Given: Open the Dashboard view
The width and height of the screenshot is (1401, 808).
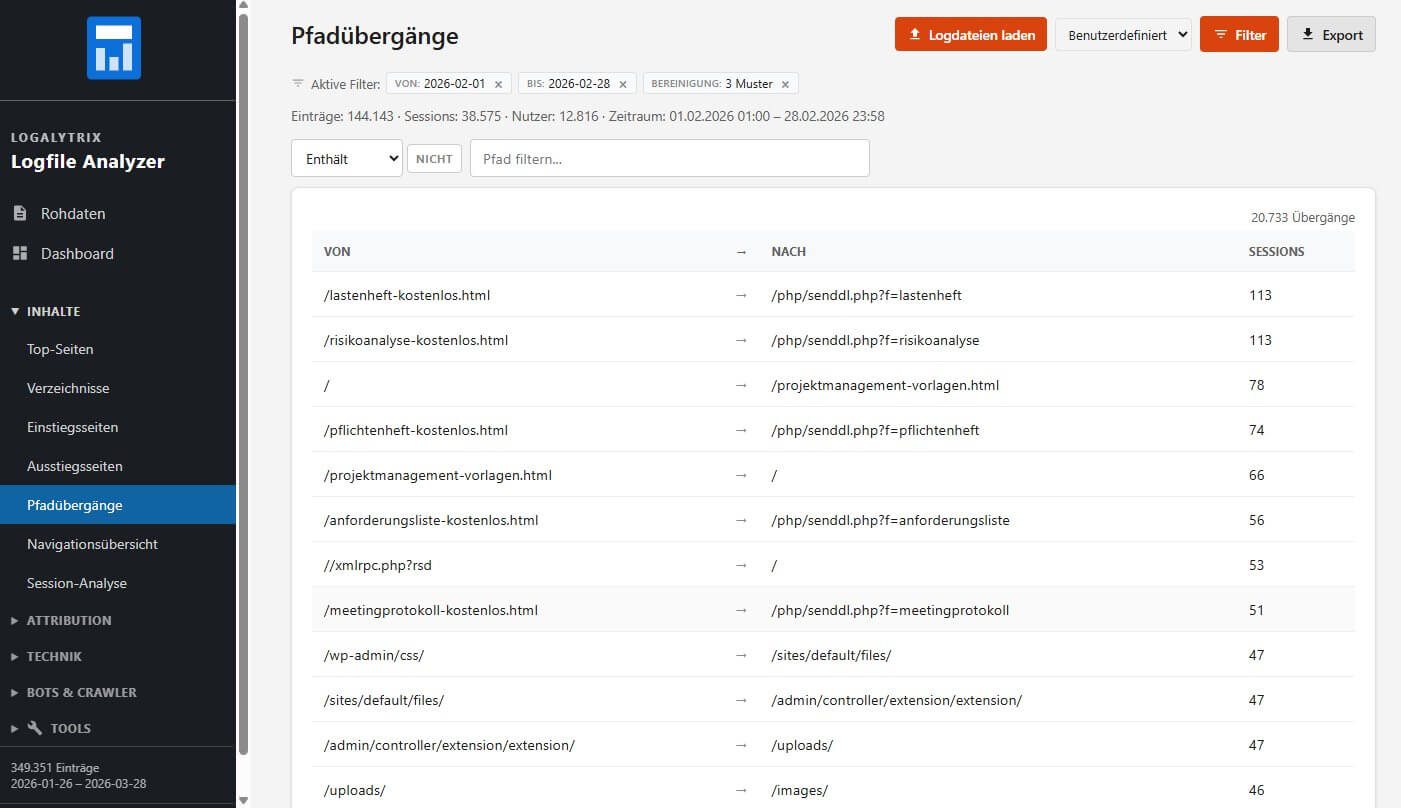Looking at the screenshot, I should pos(76,253).
